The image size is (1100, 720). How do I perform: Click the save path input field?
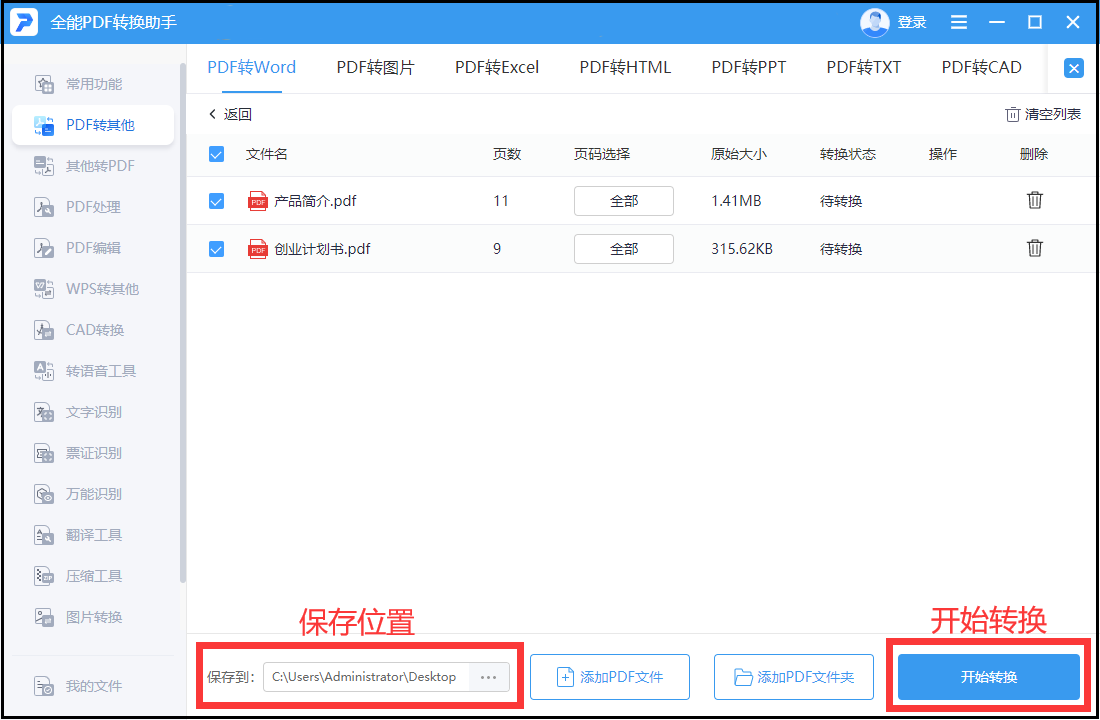(x=365, y=677)
